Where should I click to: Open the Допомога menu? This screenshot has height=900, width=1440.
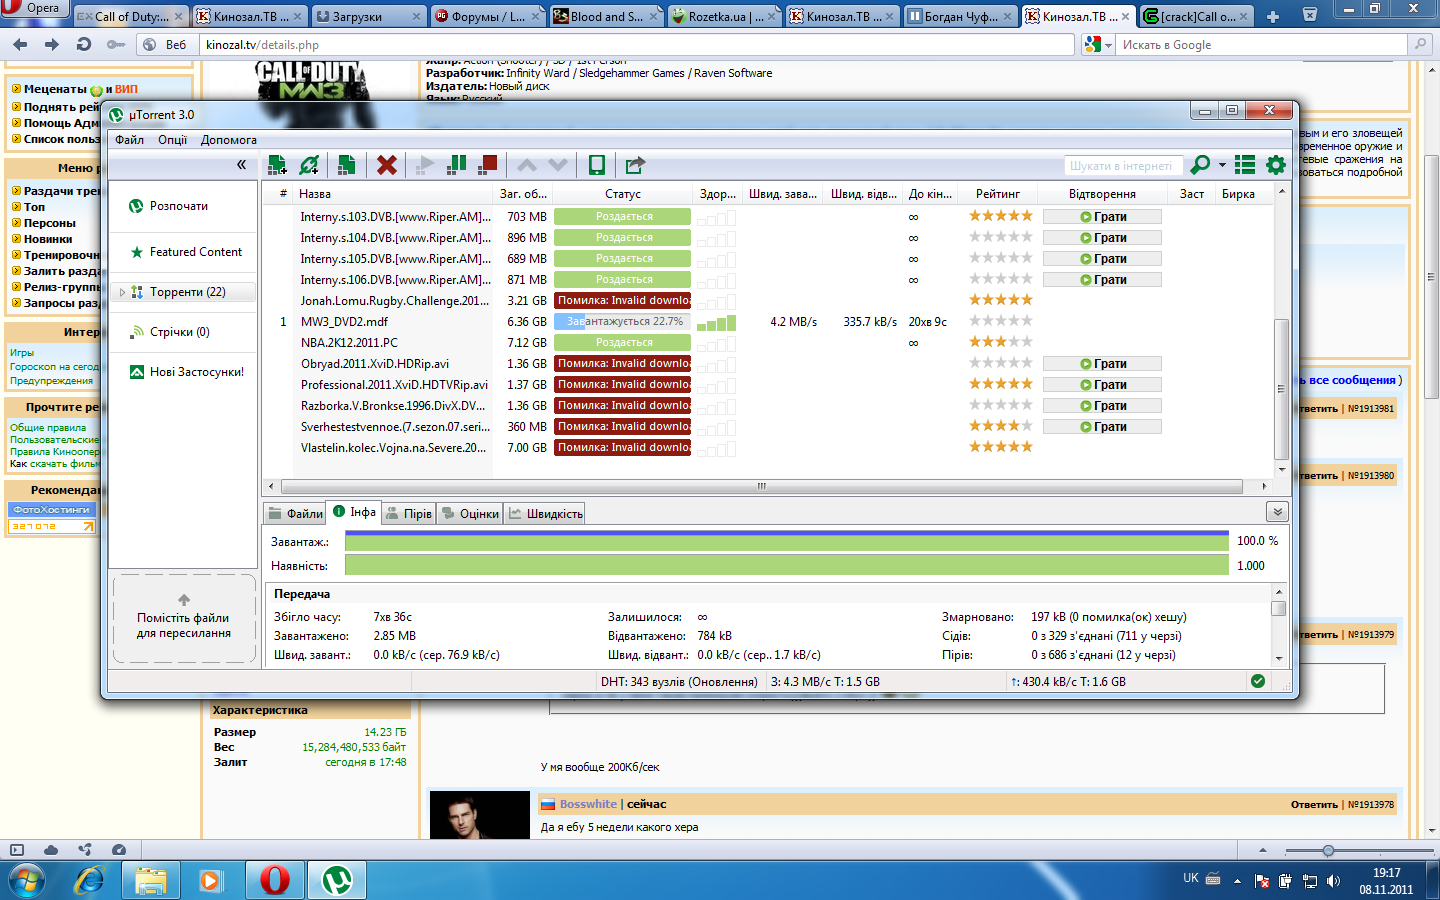pos(229,140)
